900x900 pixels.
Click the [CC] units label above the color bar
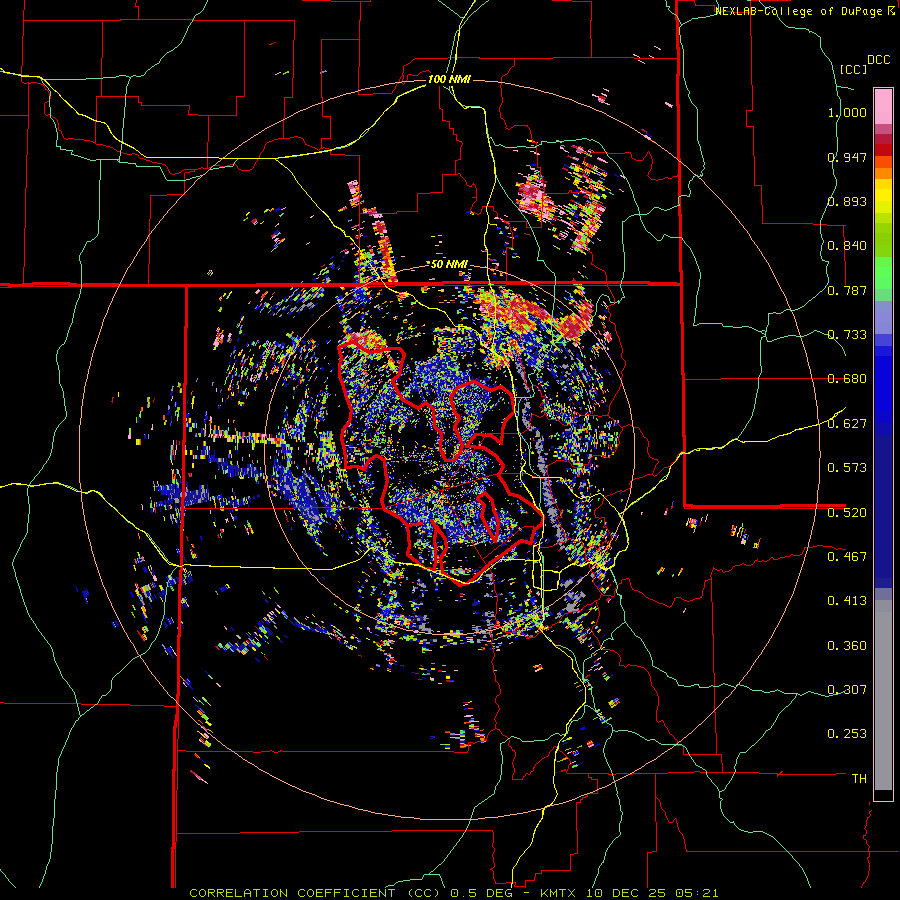coord(853,70)
